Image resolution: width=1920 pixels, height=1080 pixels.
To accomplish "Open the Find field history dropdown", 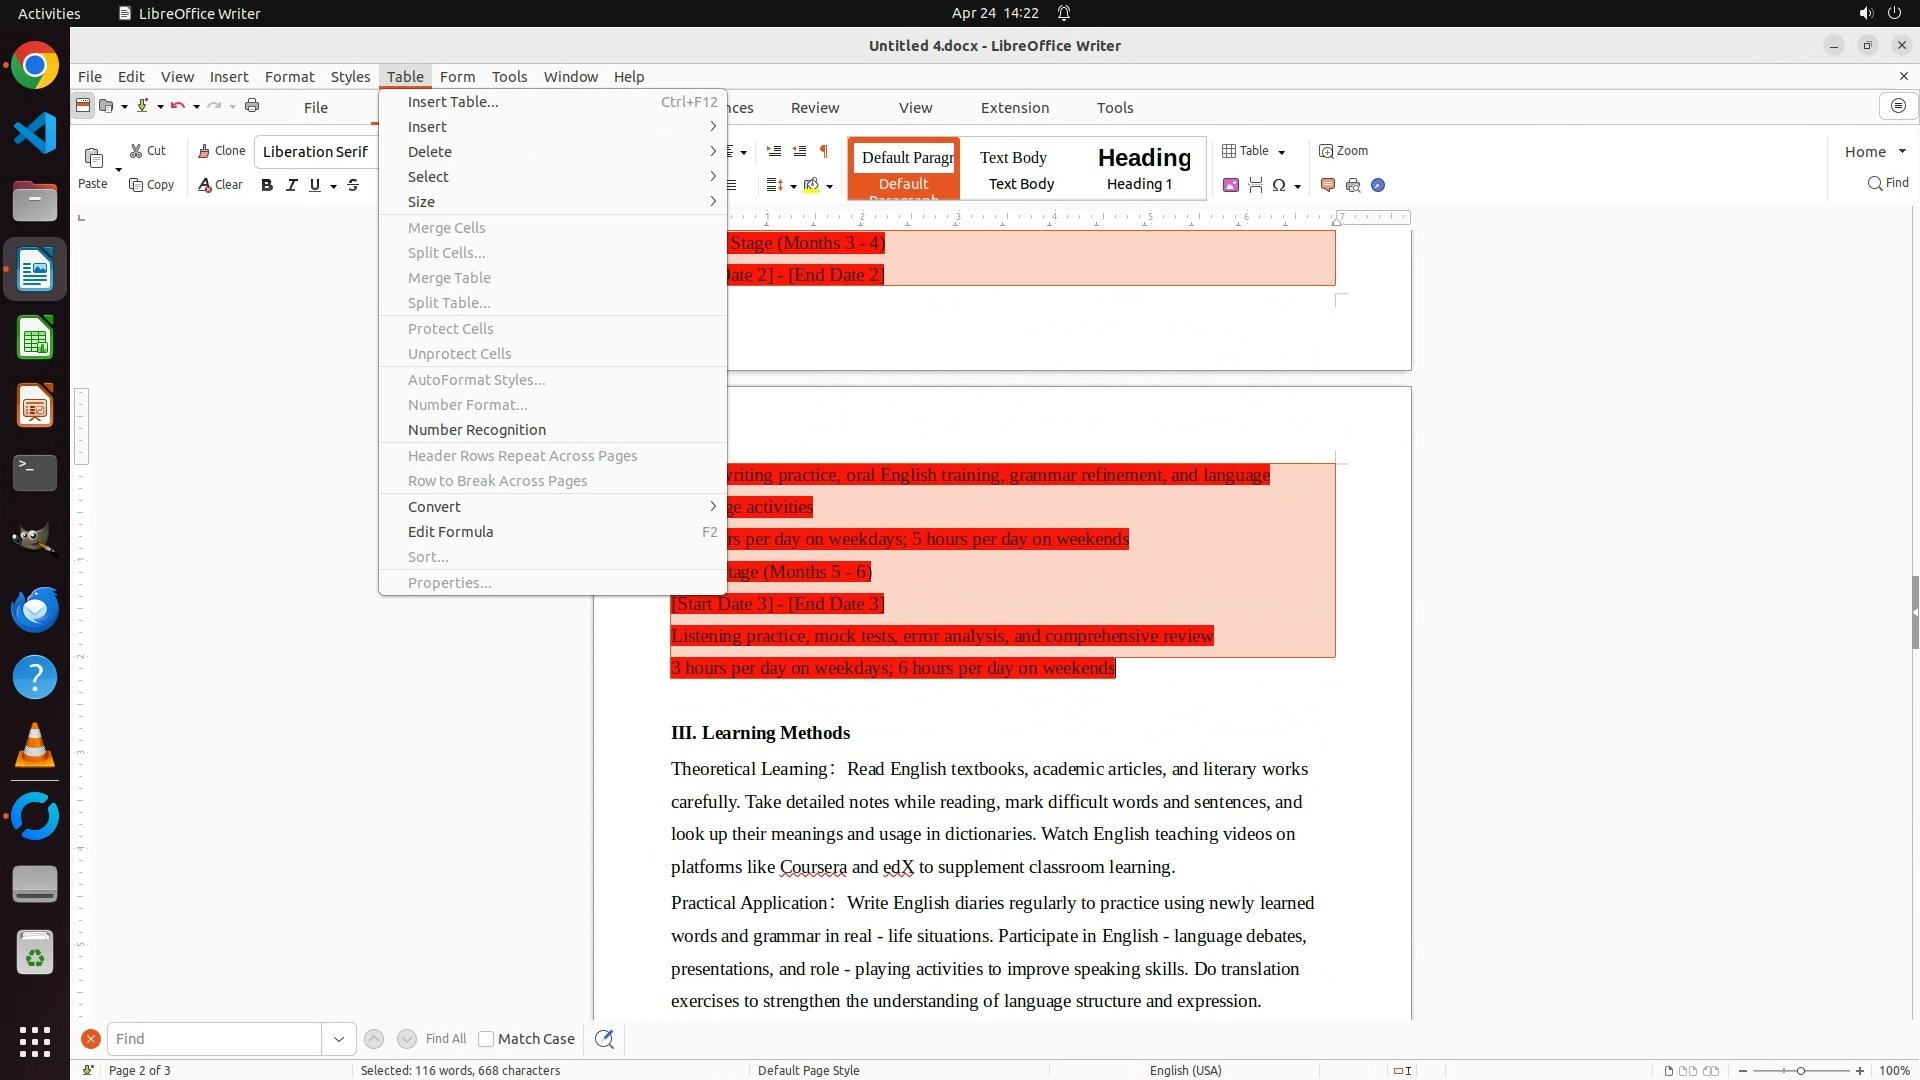I will (338, 1039).
